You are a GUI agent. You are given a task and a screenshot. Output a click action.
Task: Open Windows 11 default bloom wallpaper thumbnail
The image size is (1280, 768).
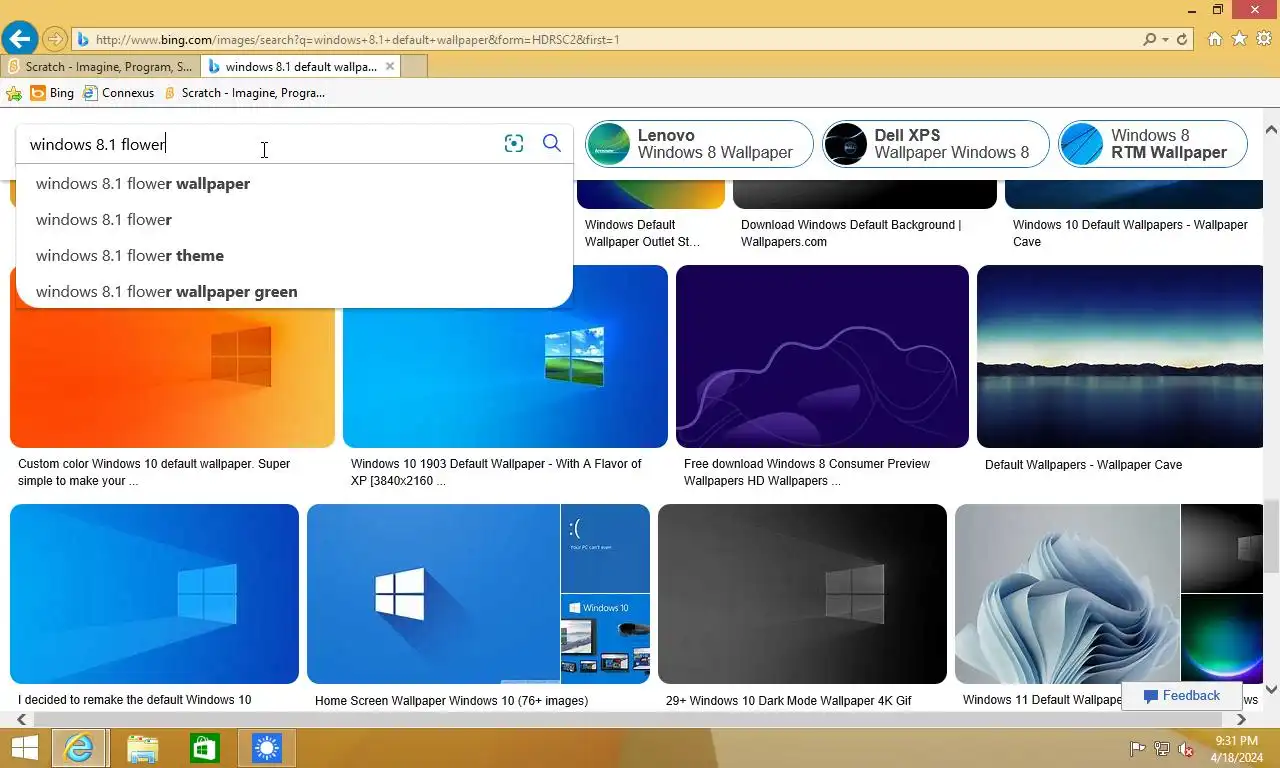click(x=1067, y=594)
